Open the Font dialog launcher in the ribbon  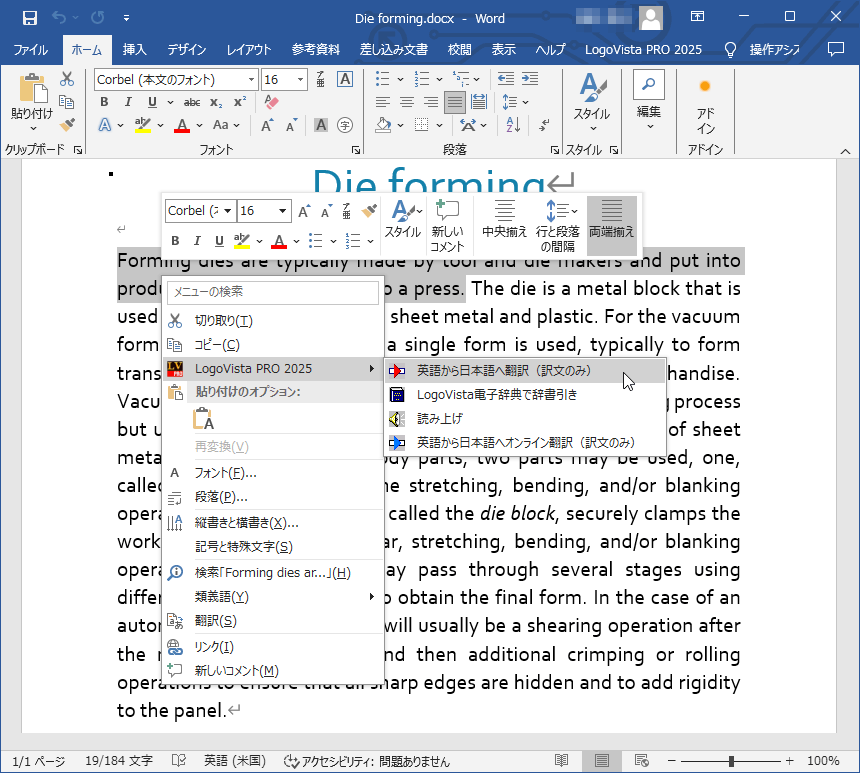pyautogui.click(x=356, y=150)
